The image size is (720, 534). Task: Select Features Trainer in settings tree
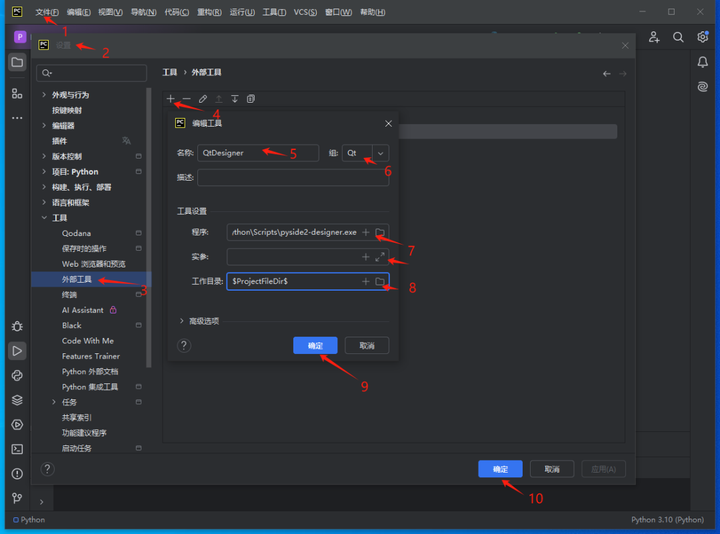coord(91,356)
